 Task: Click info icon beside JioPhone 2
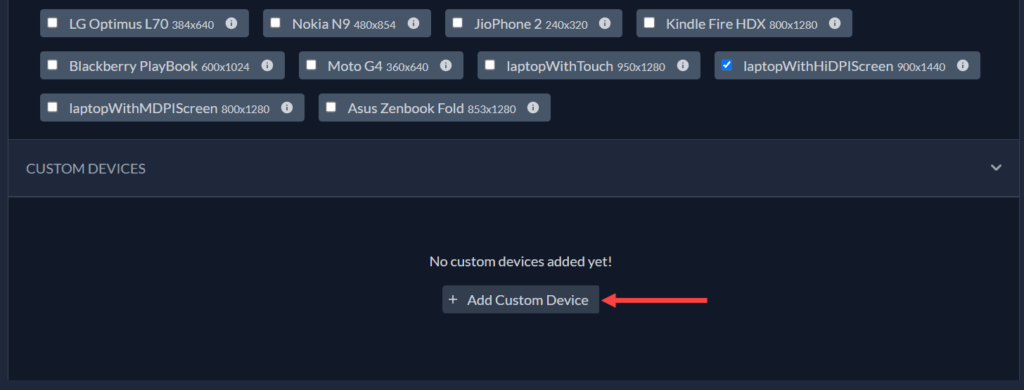point(605,23)
